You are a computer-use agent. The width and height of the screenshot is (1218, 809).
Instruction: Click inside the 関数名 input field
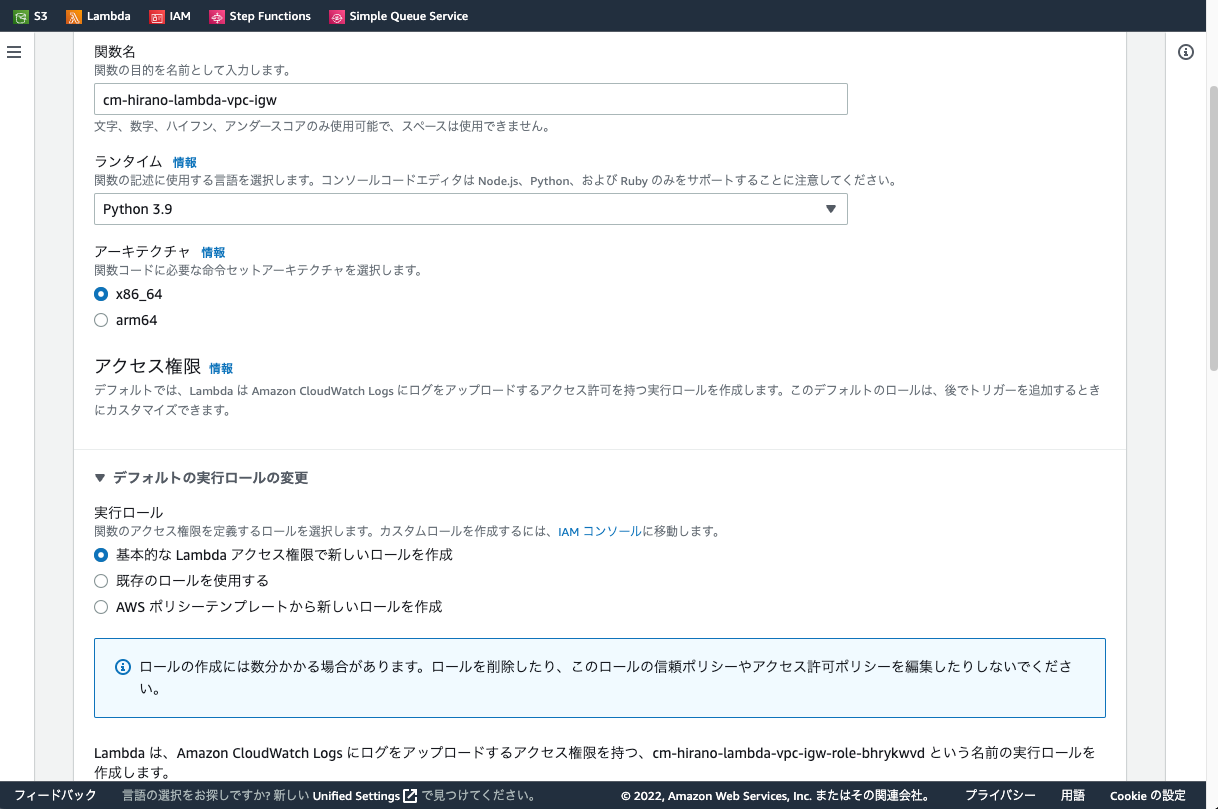click(x=470, y=99)
